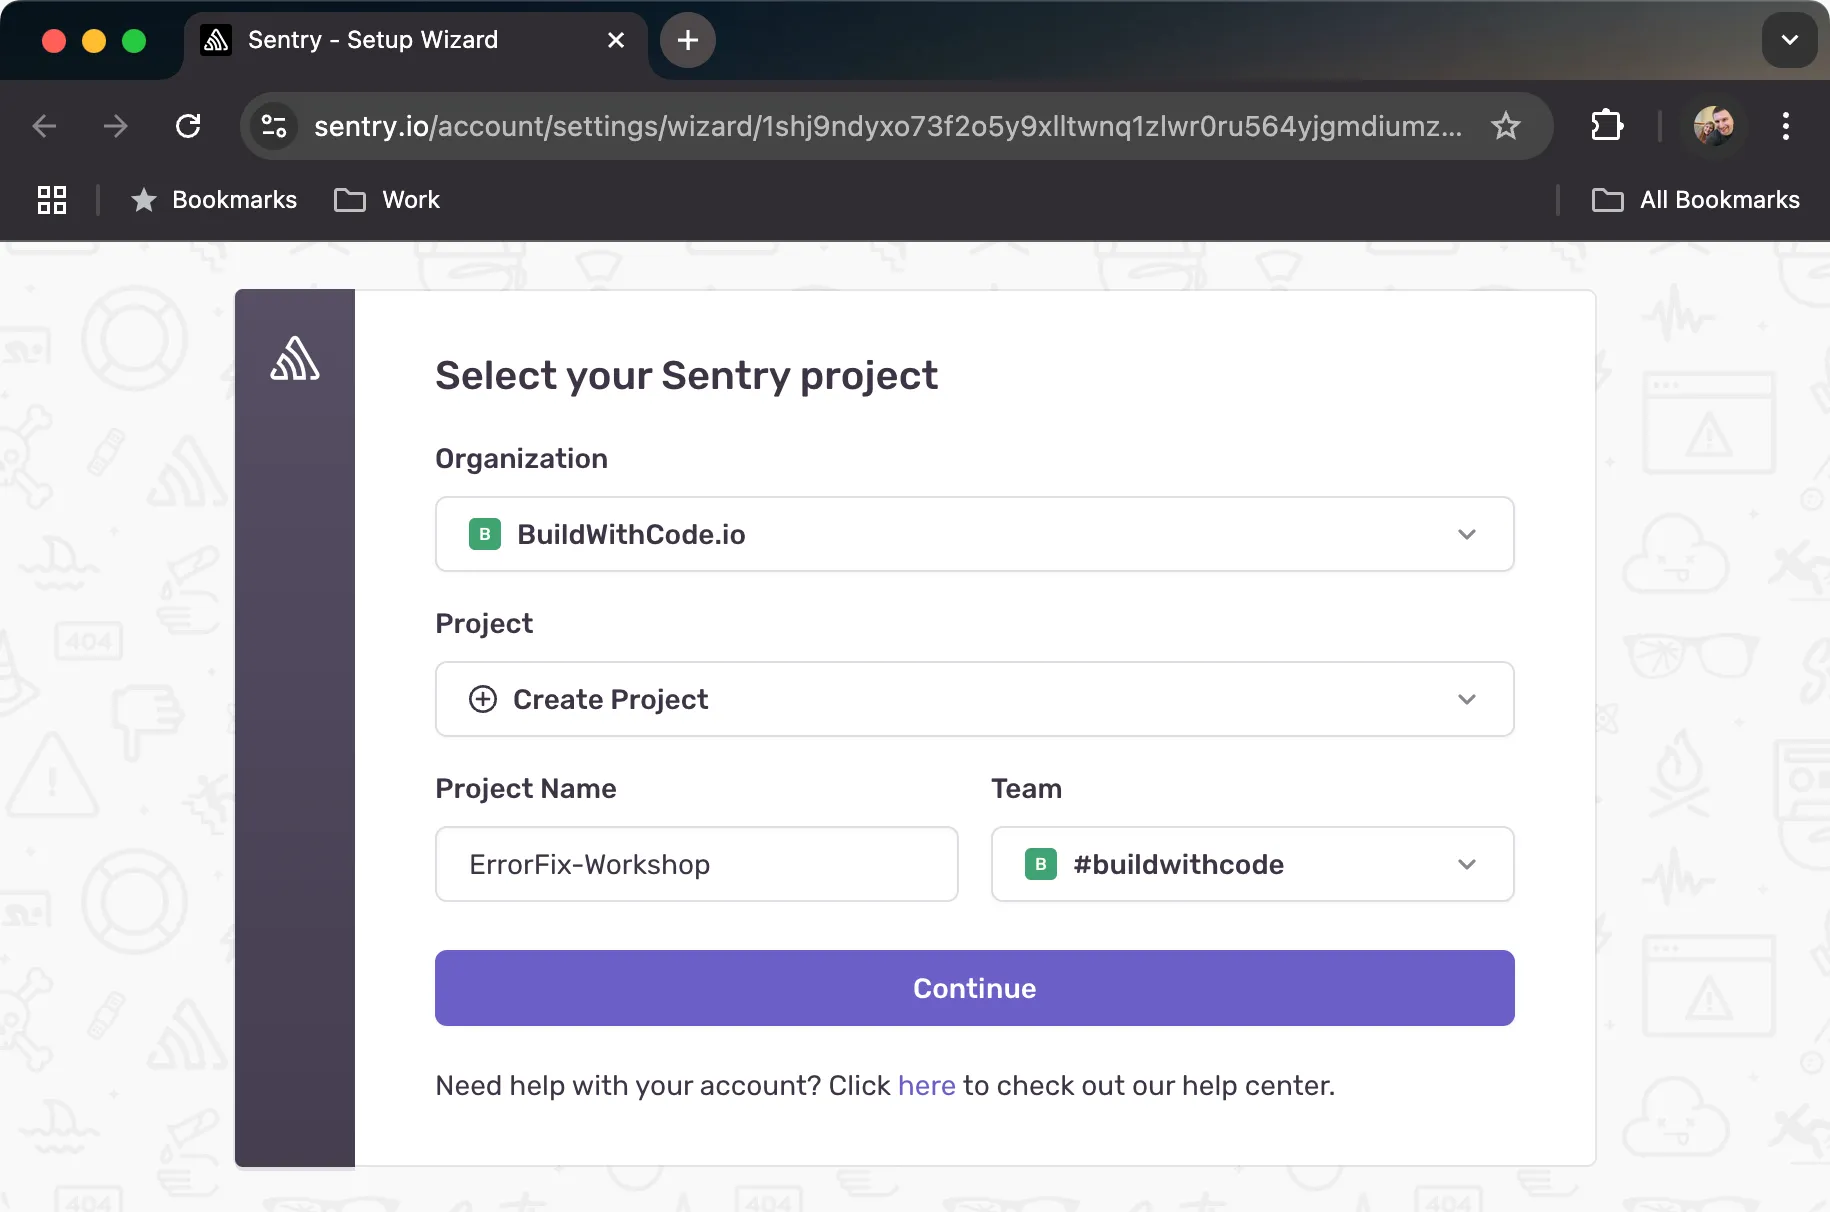Image resolution: width=1830 pixels, height=1212 pixels.
Task: Click the user profile avatar
Action: tap(1716, 126)
